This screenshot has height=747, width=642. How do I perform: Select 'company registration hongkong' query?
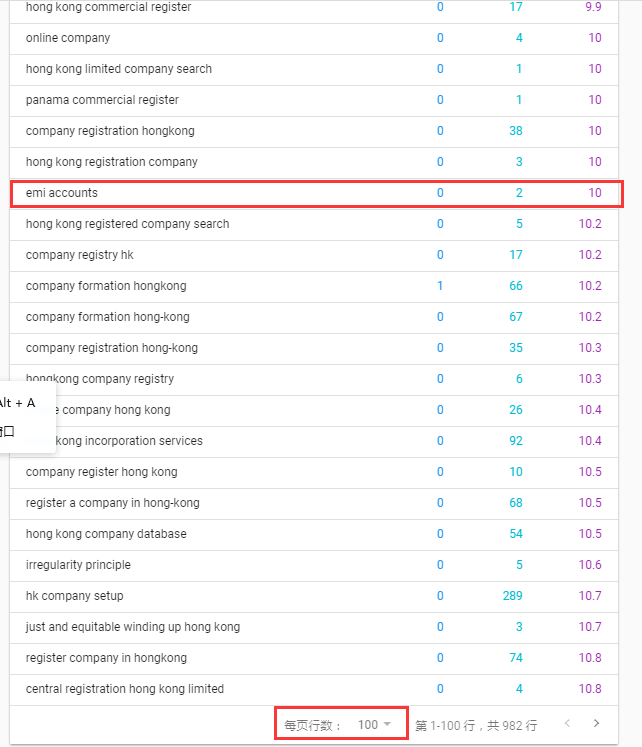tap(110, 131)
